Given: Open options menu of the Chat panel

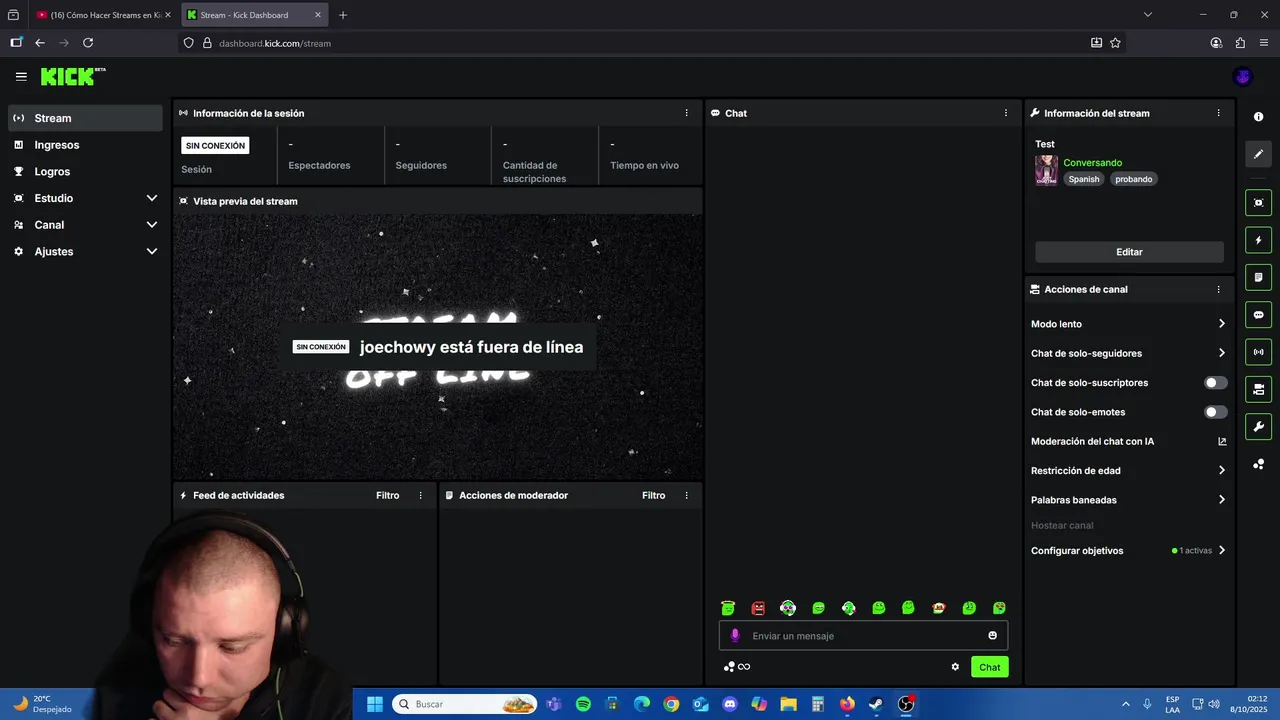Looking at the screenshot, I should coord(1006,113).
